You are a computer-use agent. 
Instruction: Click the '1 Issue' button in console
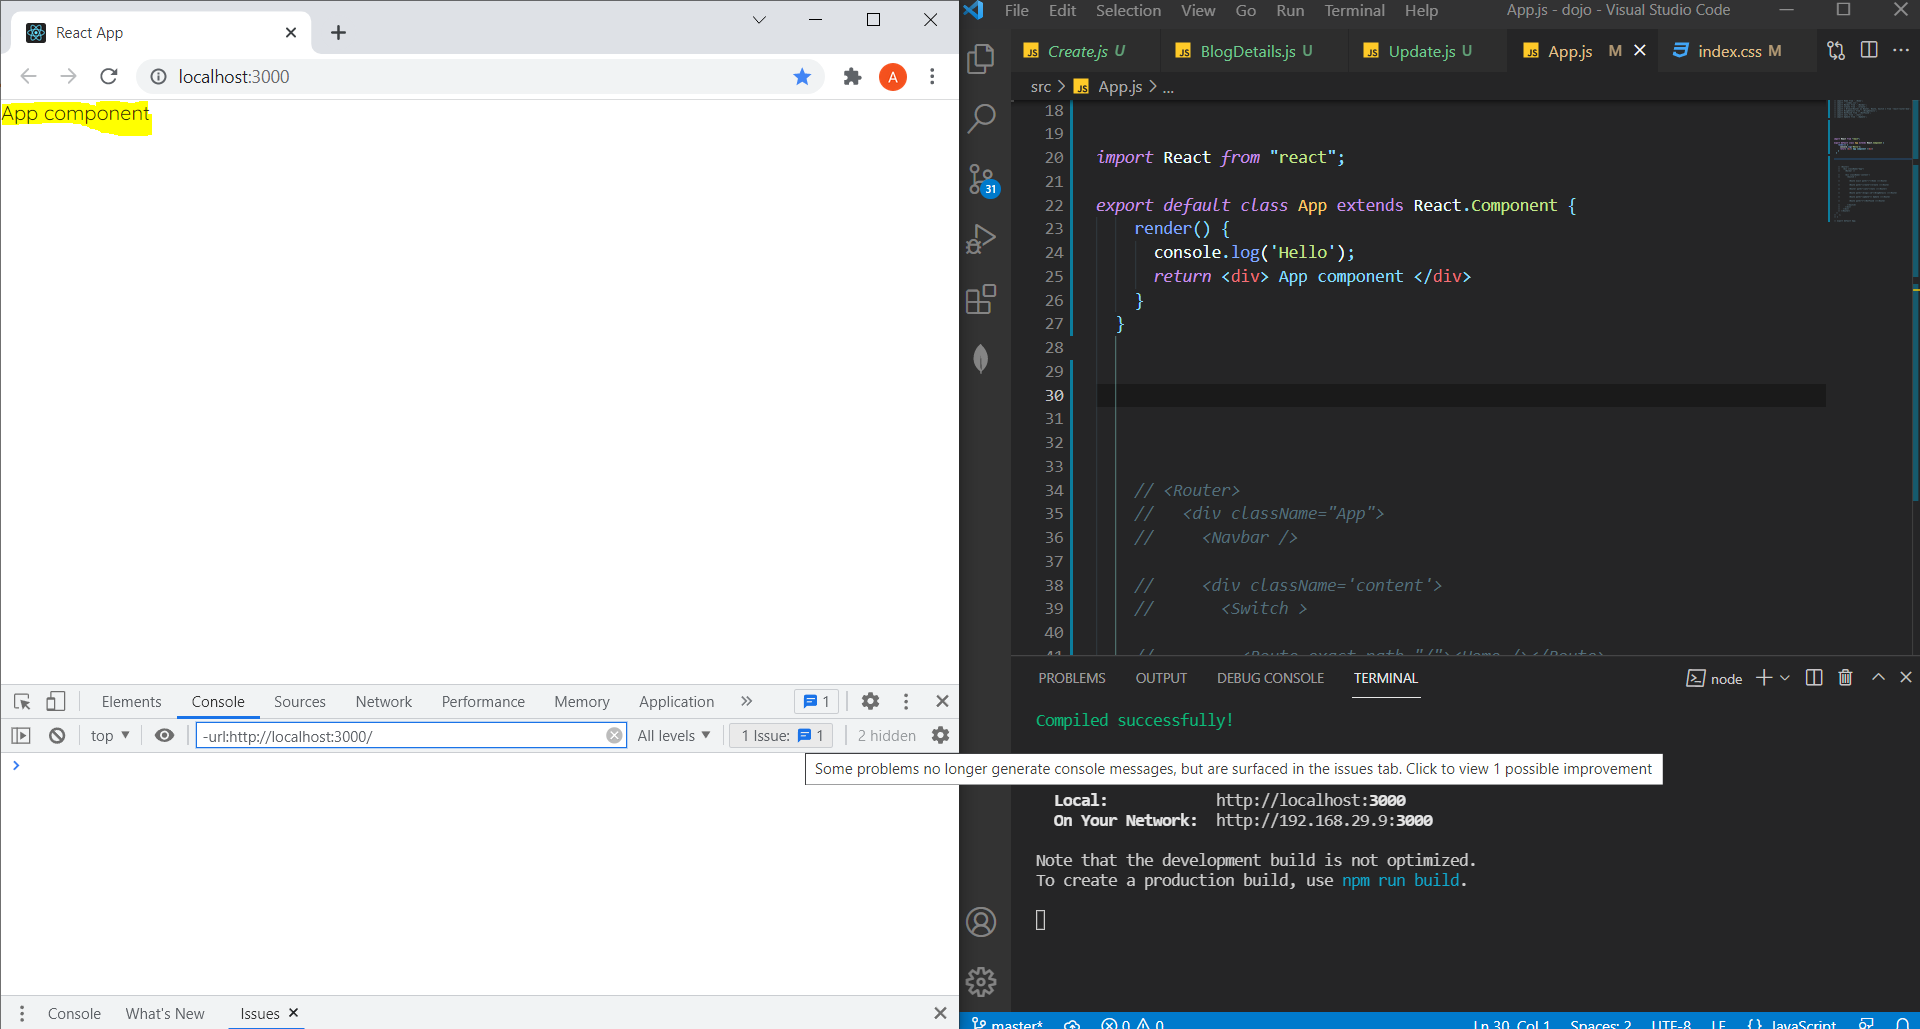click(x=781, y=736)
